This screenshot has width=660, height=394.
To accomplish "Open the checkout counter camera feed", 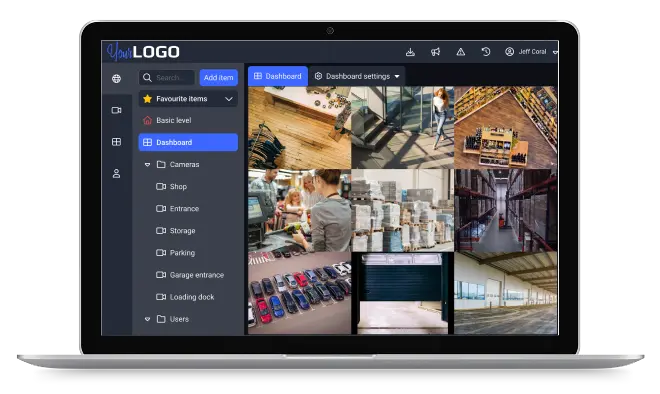I will [x=300, y=210].
